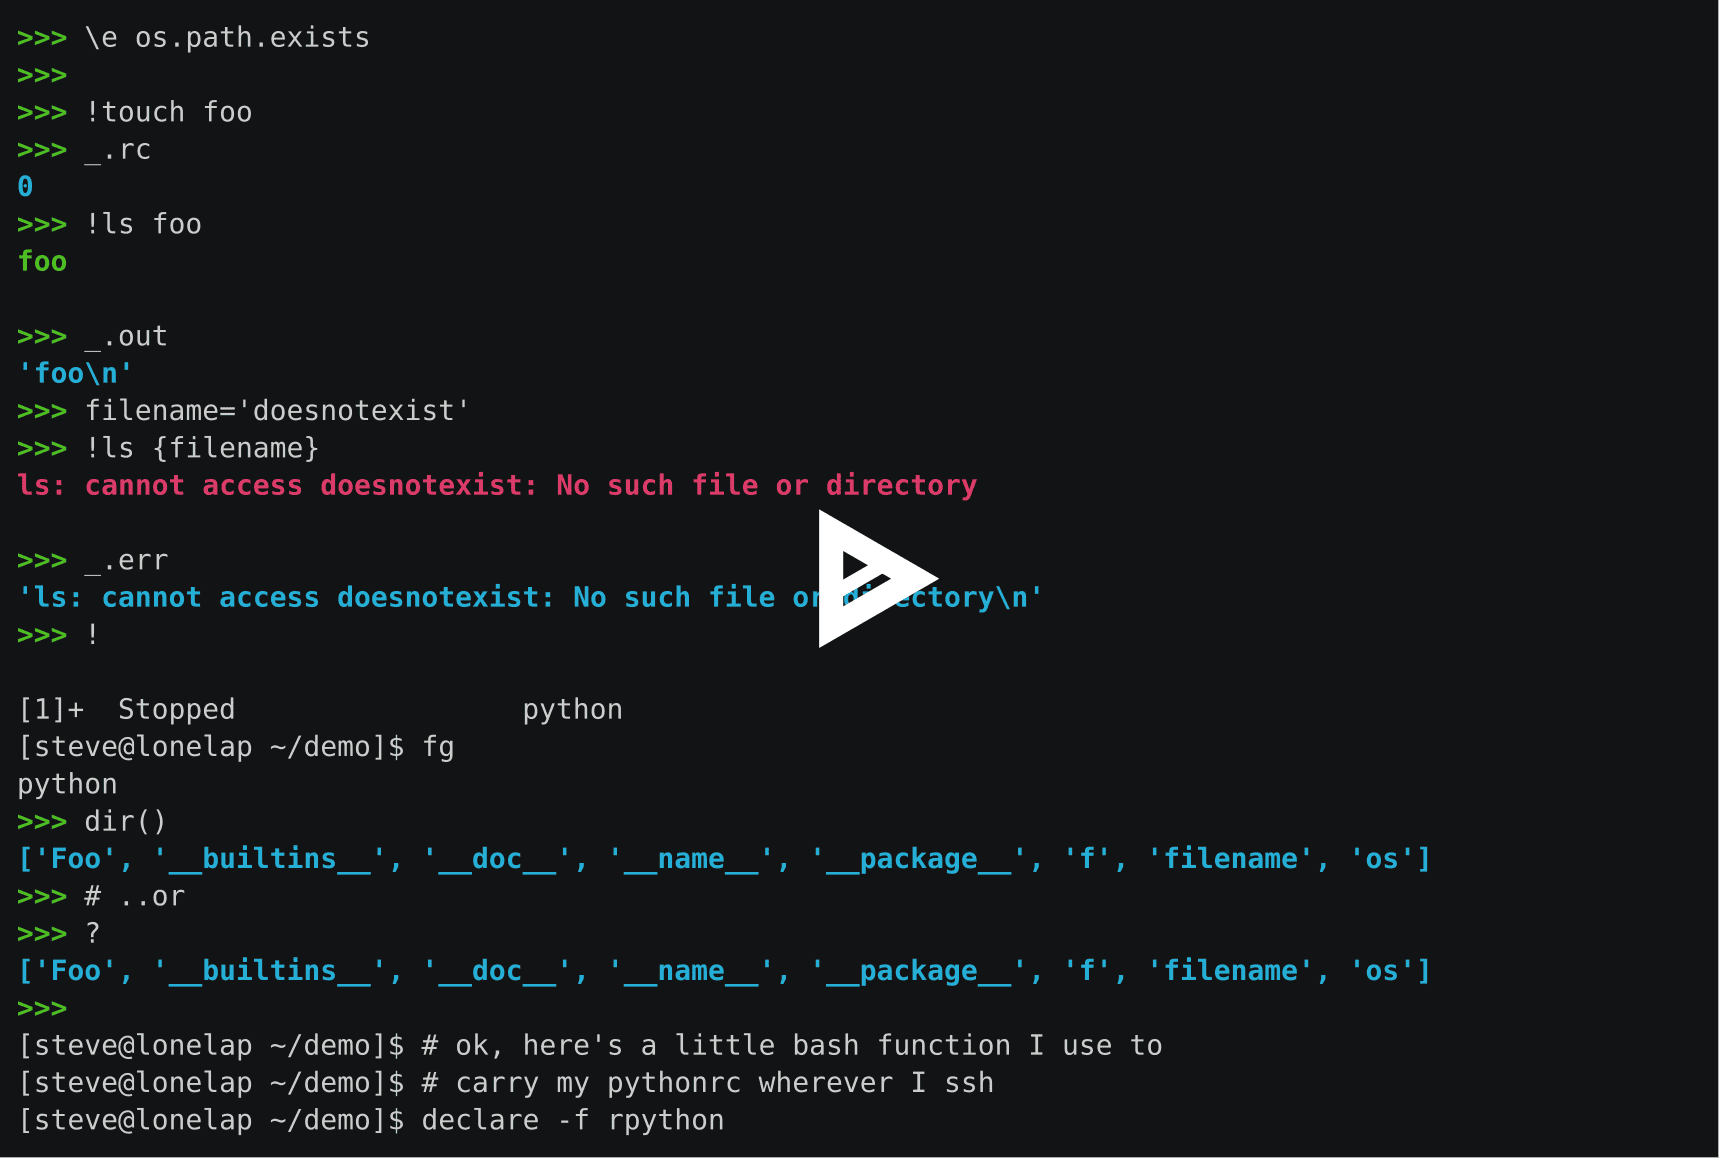1719x1158 pixels.
Task: Click the cyan '0' return code output
Action: tap(25, 187)
